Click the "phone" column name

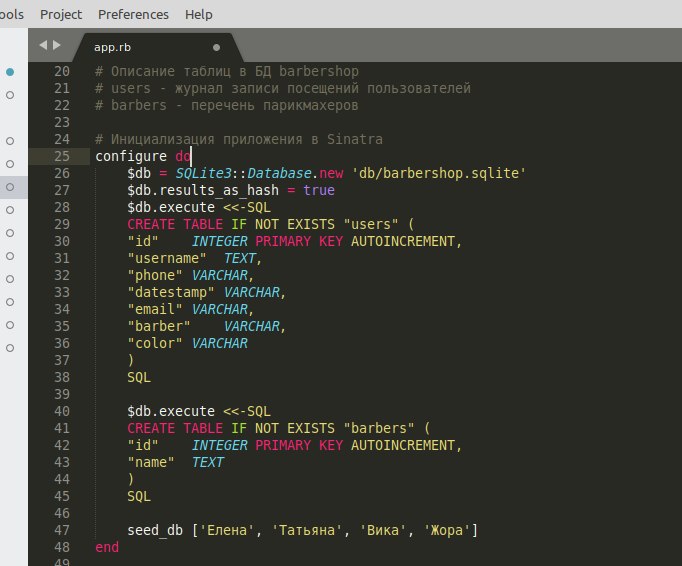tap(155, 275)
